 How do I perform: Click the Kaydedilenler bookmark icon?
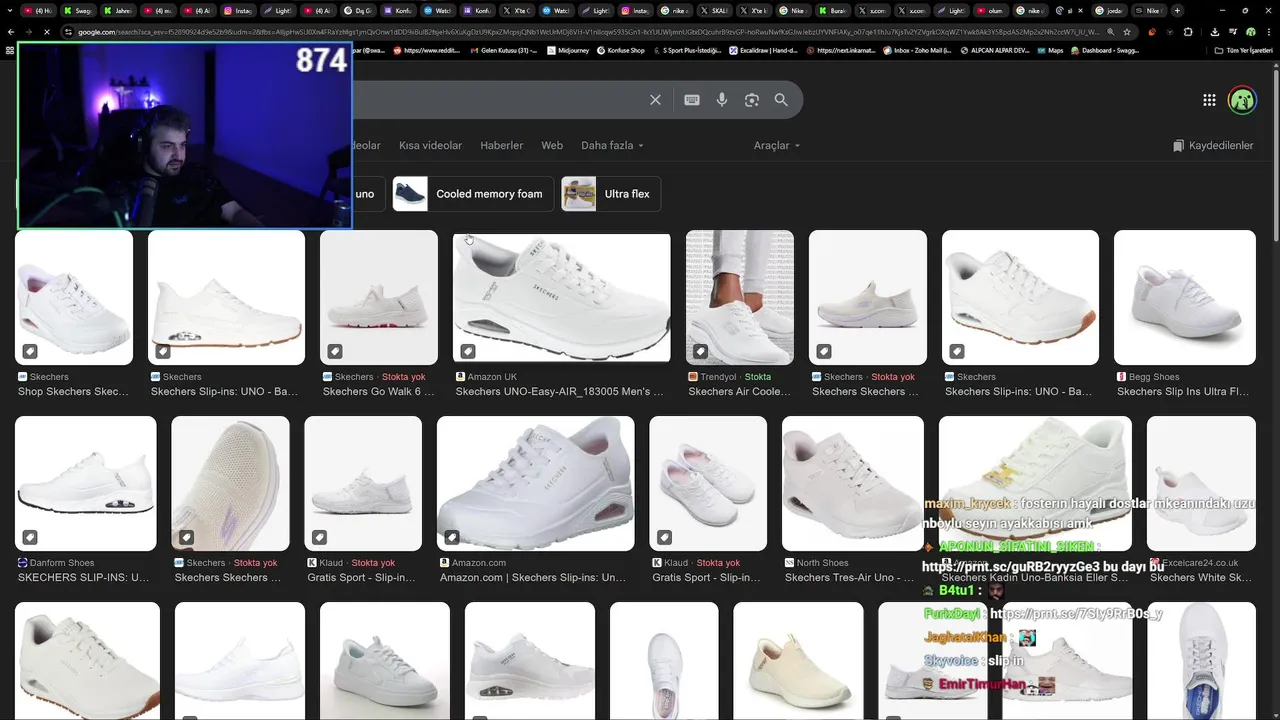click(x=1179, y=145)
